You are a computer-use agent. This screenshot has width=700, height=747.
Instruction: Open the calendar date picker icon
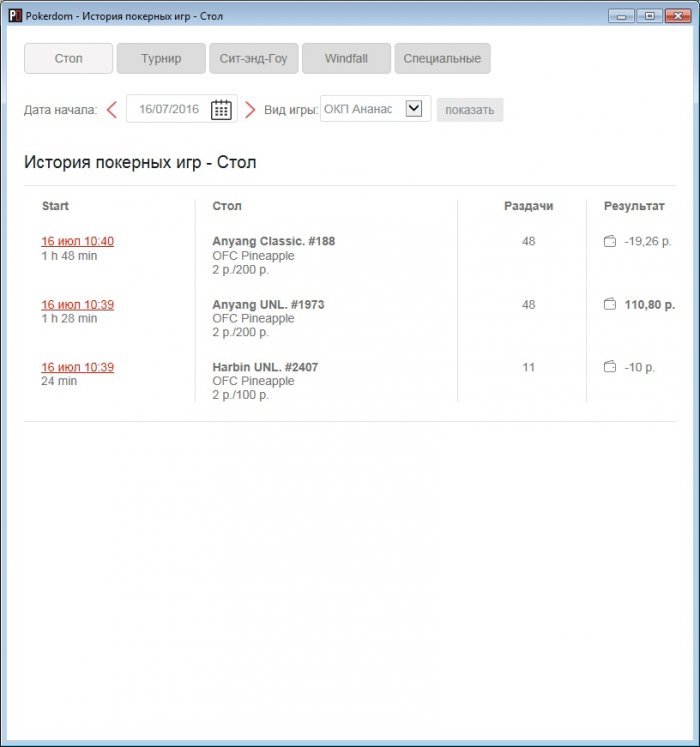[221, 110]
